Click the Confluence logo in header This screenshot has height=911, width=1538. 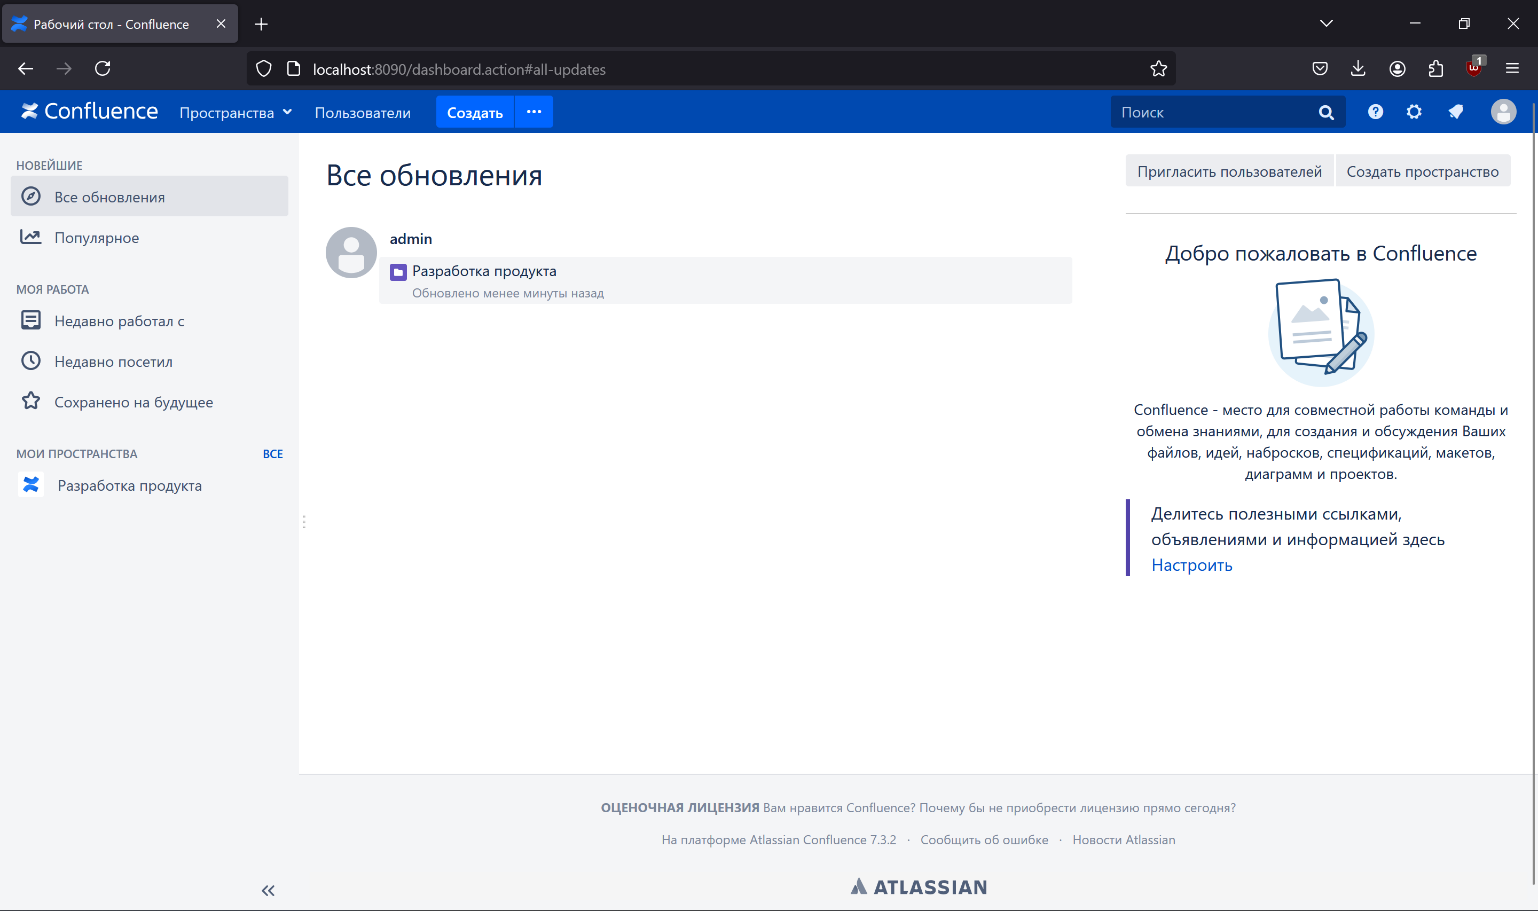pyautogui.click(x=90, y=112)
